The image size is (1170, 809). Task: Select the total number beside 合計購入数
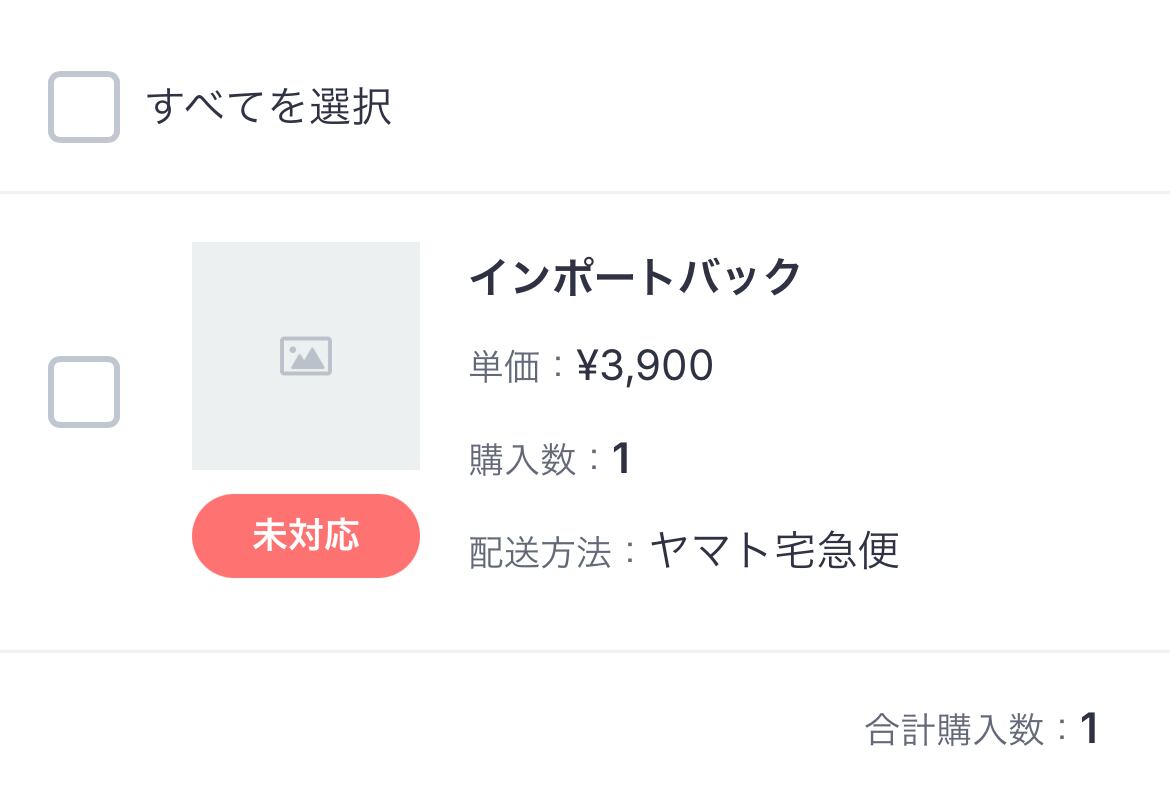[1089, 730]
